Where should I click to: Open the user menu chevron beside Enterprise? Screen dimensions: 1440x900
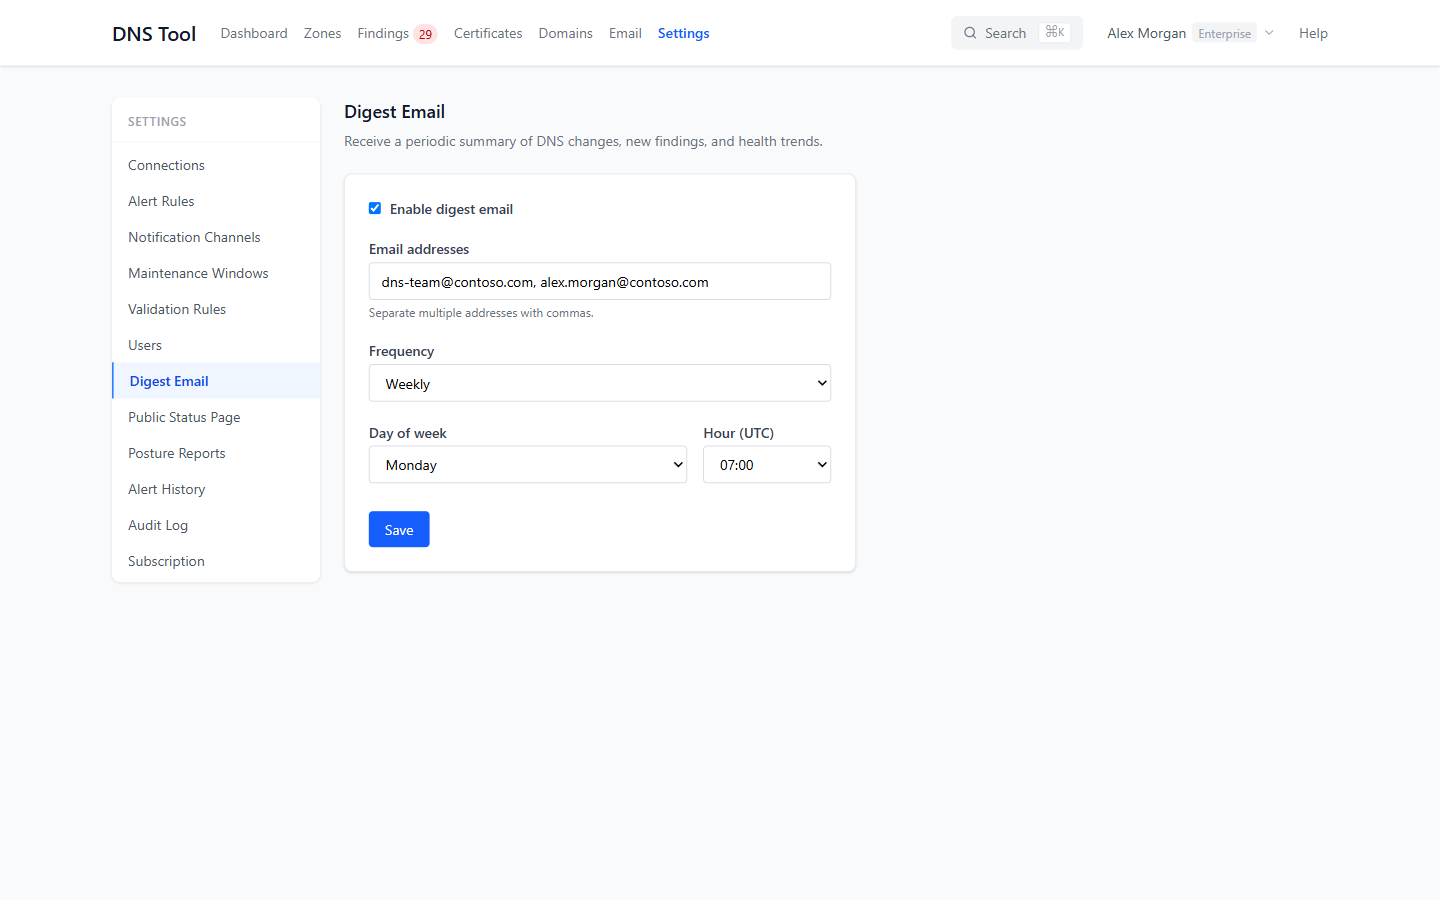pyautogui.click(x=1269, y=33)
